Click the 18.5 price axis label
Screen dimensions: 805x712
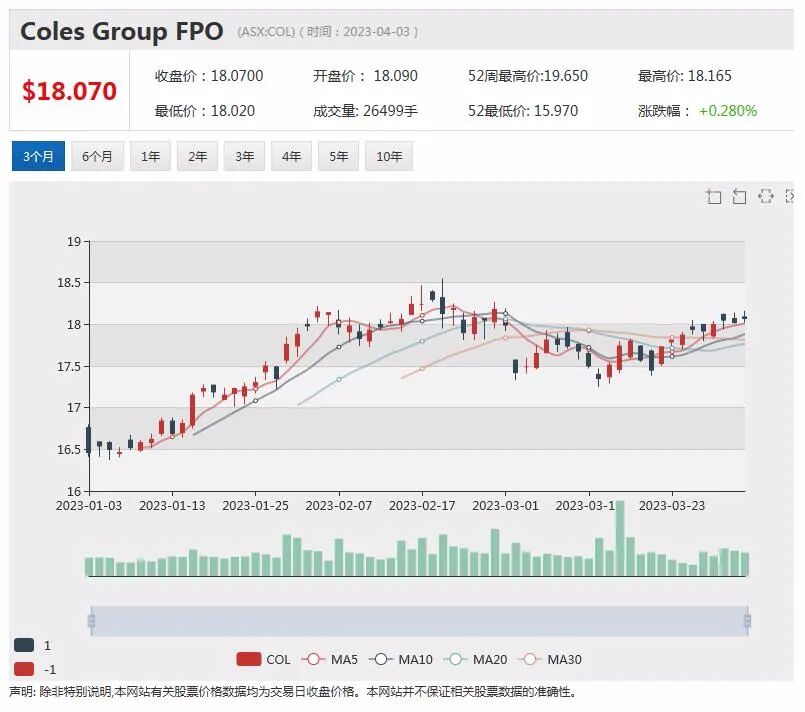coord(69,283)
